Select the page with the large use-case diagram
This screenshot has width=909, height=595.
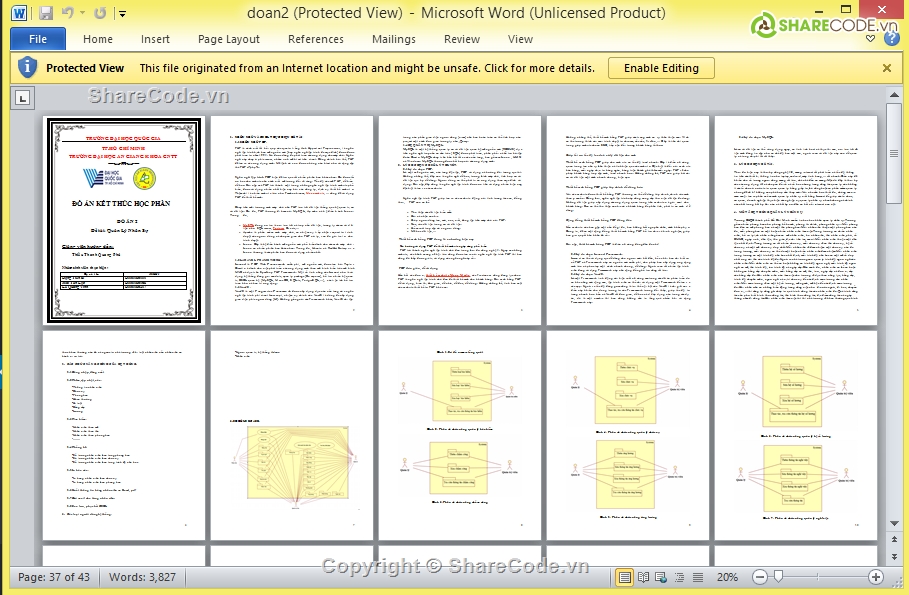pos(292,435)
